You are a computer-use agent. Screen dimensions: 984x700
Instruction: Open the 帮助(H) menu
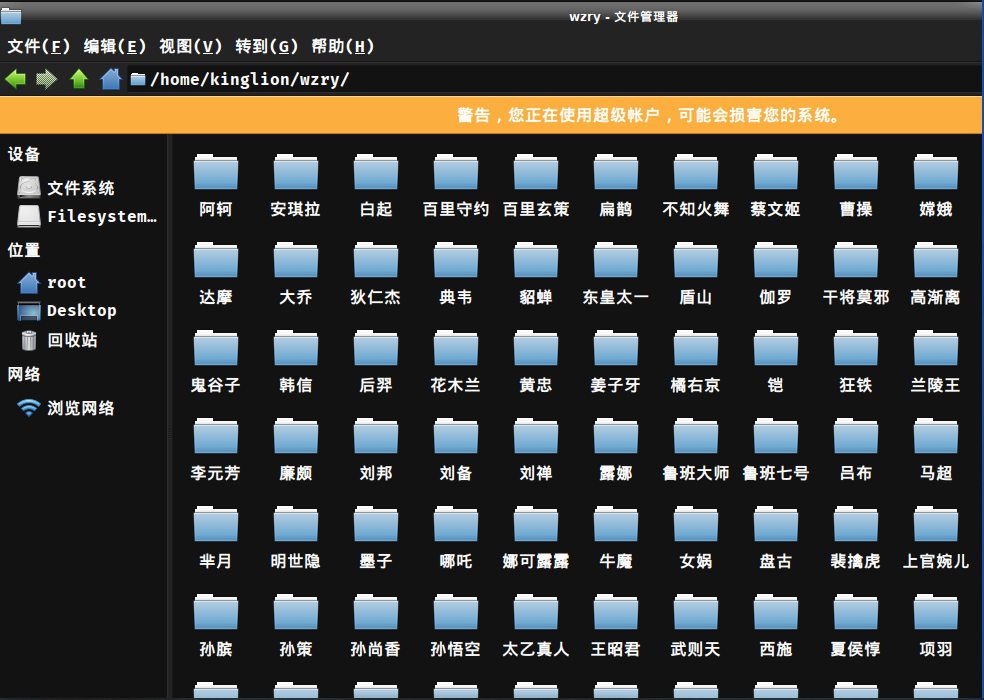(343, 46)
